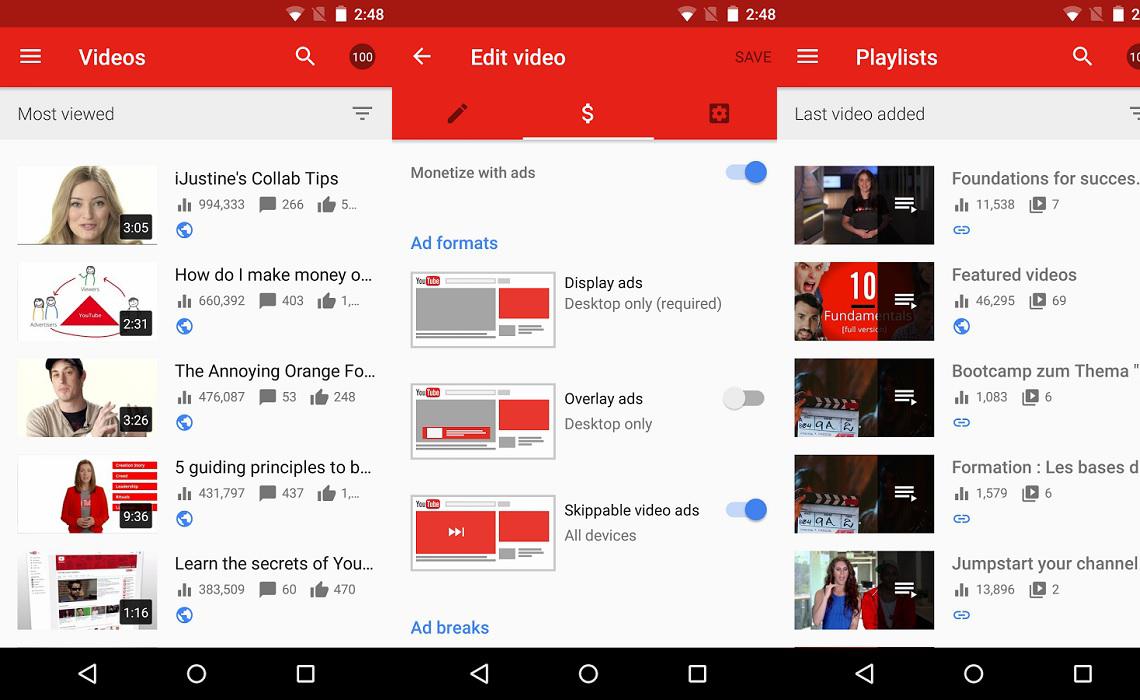Tap the filter icon above the videos list
Screen dimensions: 1140x700
[362, 113]
